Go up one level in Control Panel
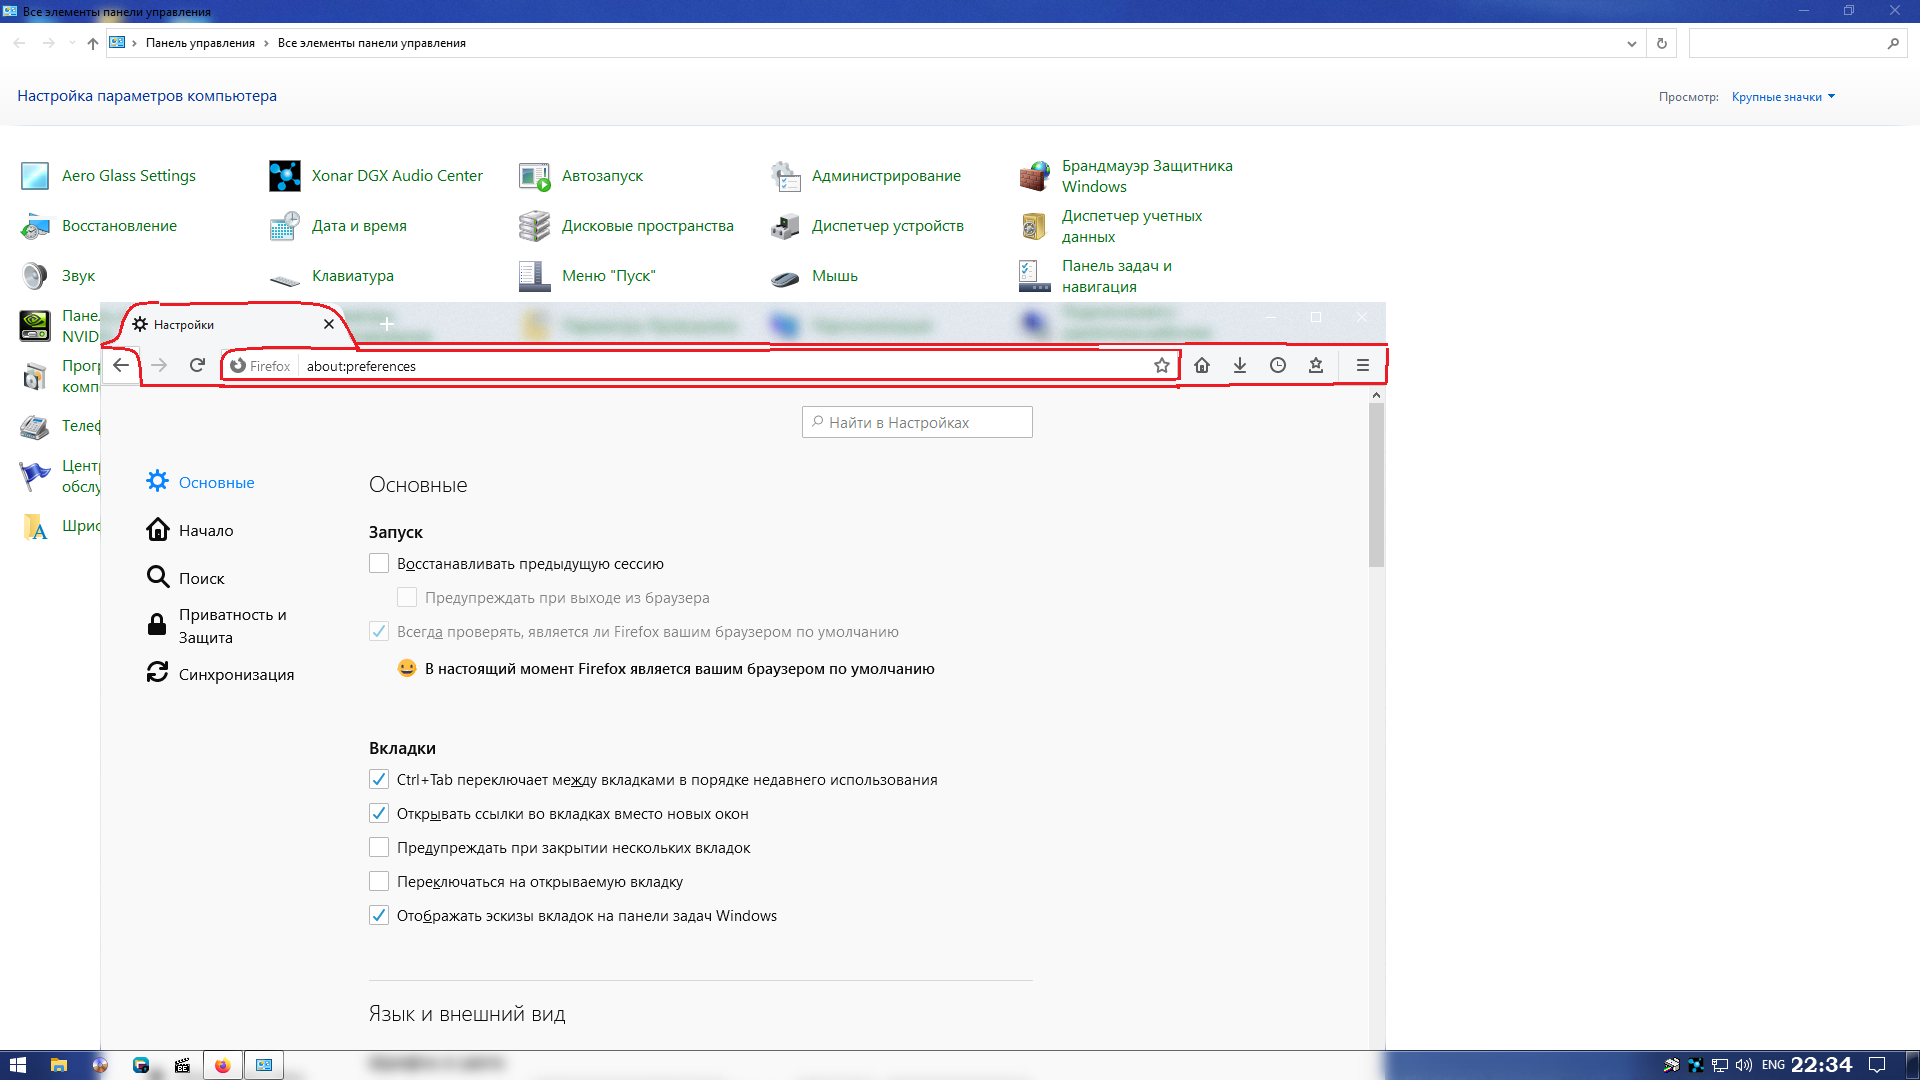 pyautogui.click(x=93, y=43)
